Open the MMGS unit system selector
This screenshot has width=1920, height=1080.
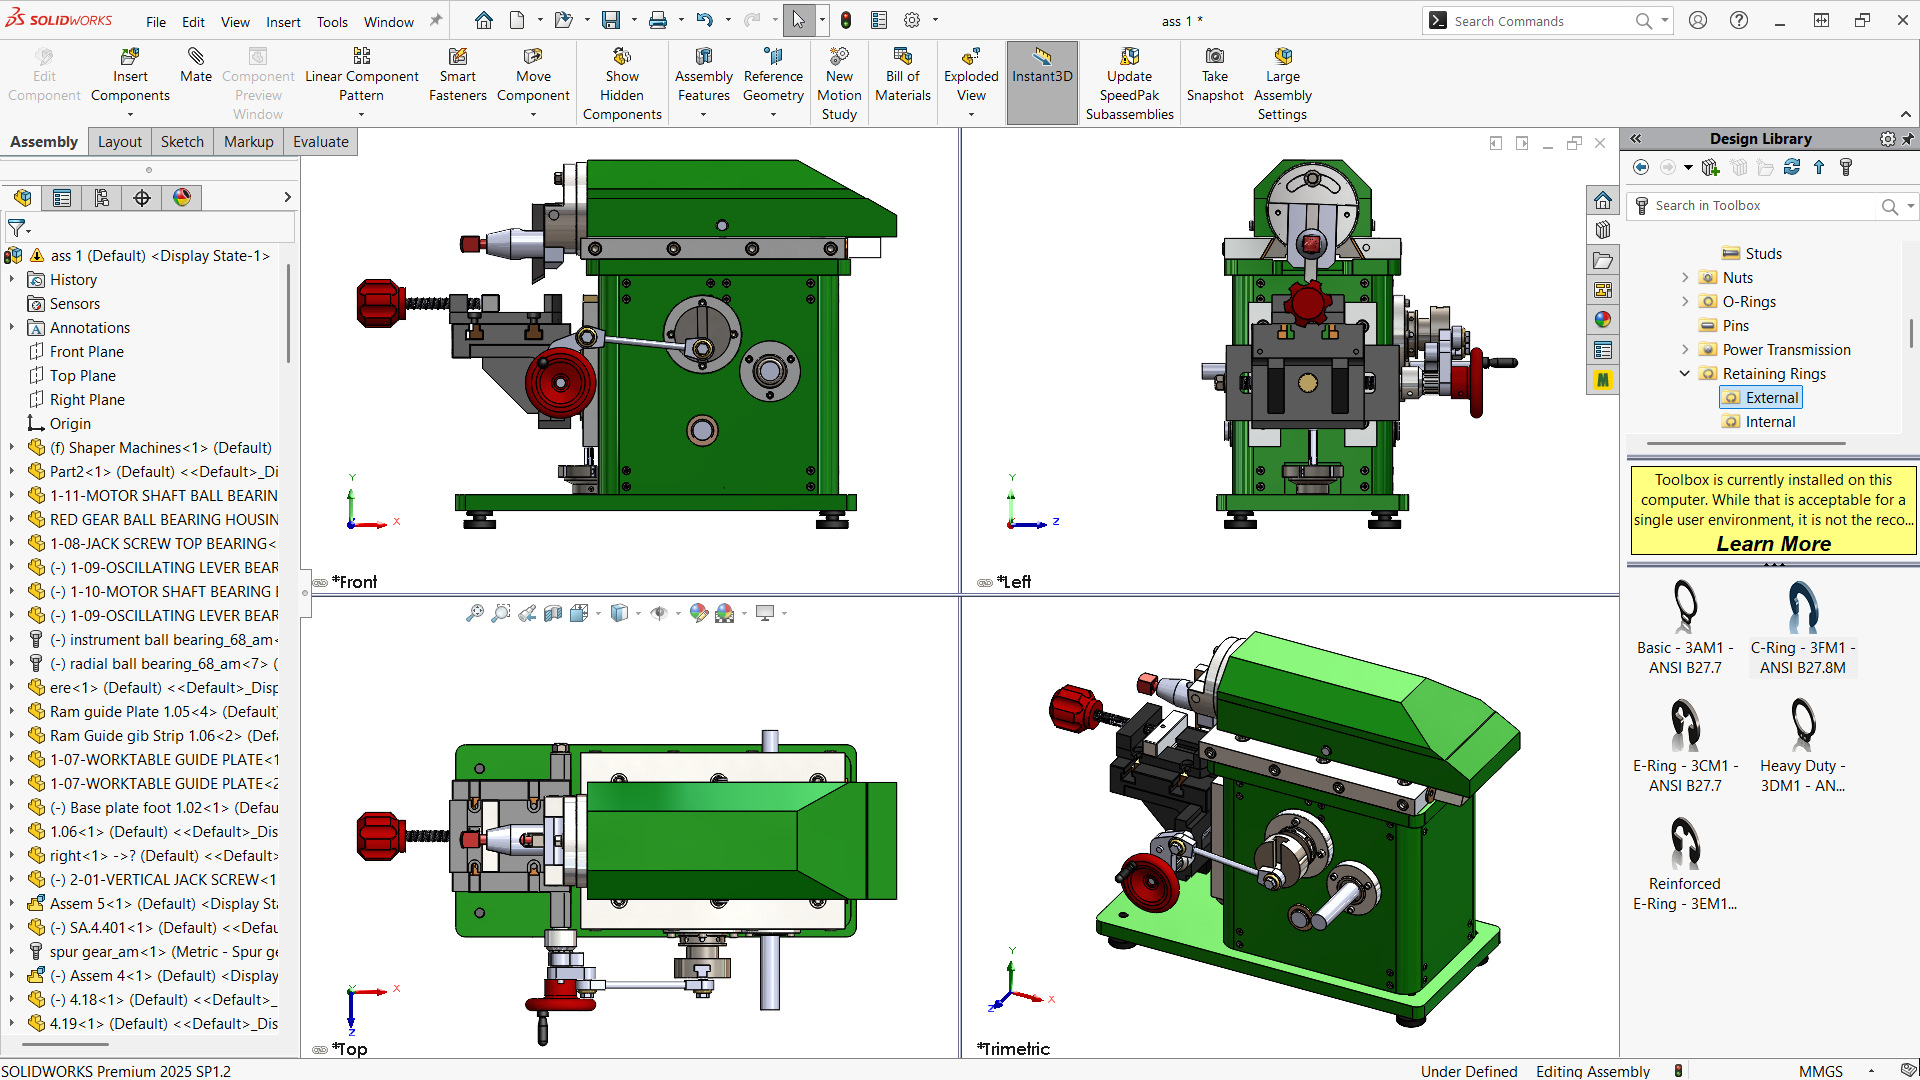(x=1835, y=1071)
